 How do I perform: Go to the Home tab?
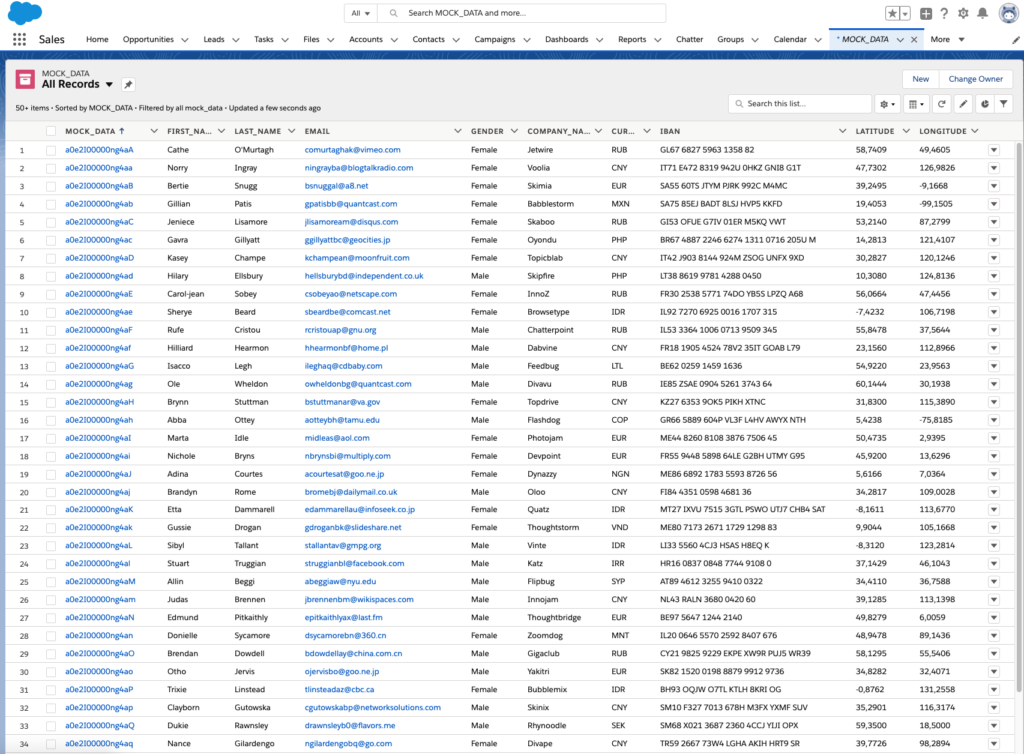97,40
